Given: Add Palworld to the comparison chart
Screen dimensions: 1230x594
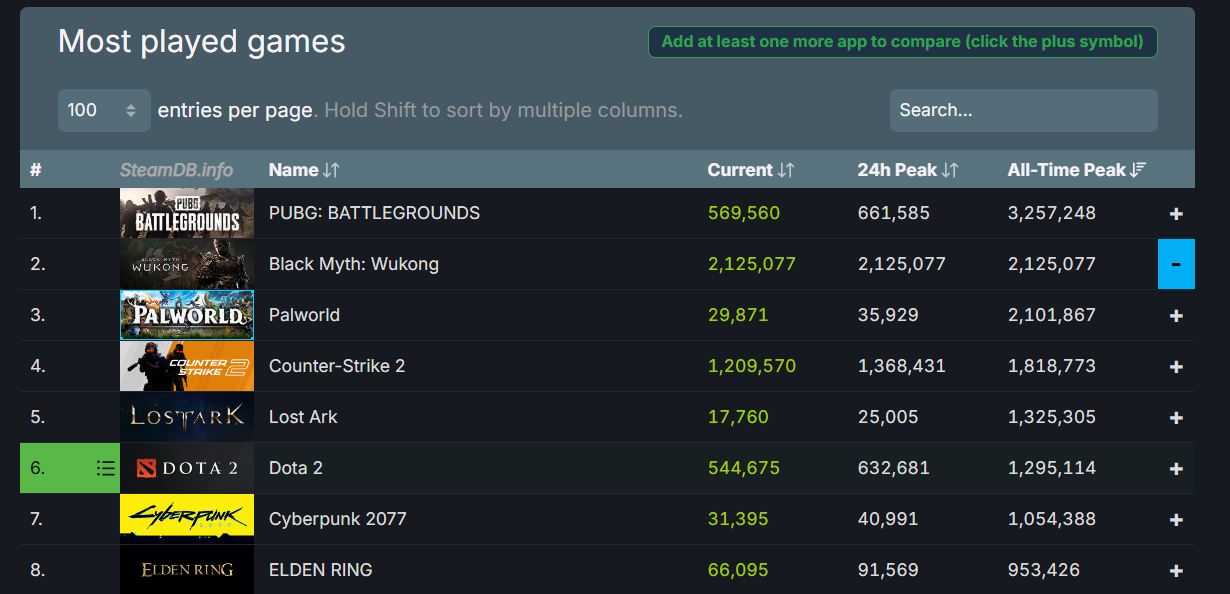Looking at the screenshot, I should (1176, 314).
